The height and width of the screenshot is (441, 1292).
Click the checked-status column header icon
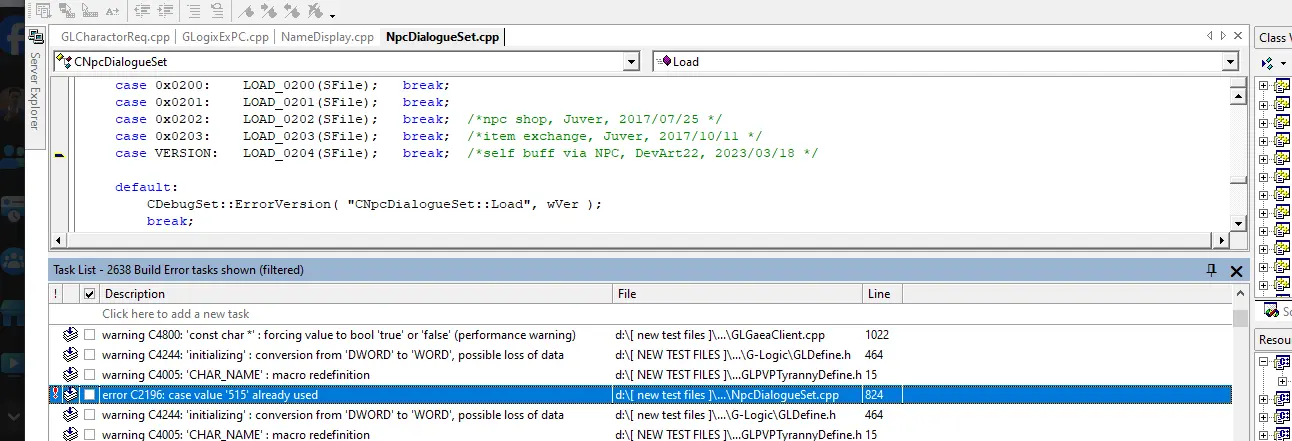click(90, 294)
